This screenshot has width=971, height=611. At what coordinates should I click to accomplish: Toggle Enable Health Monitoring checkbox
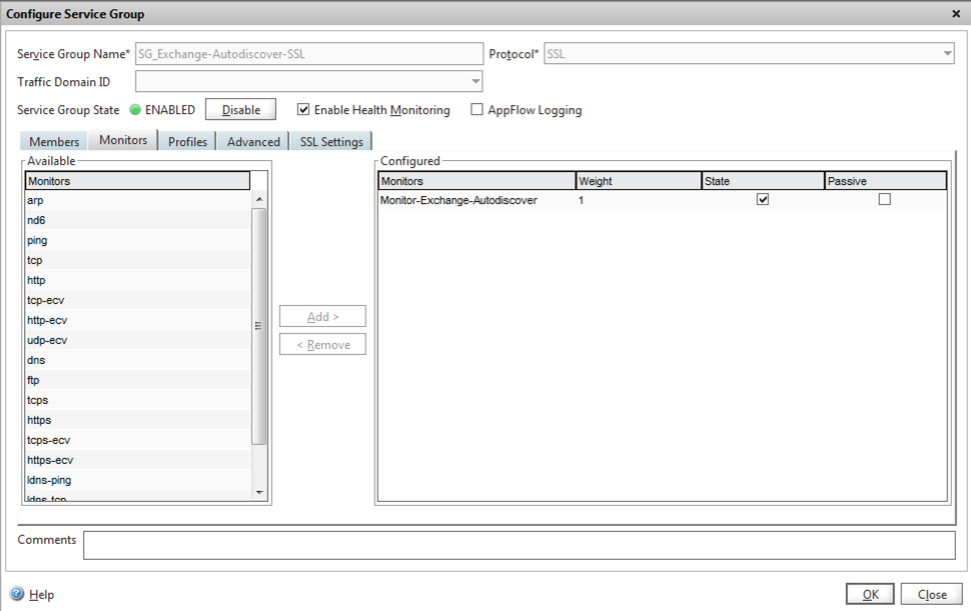point(304,110)
